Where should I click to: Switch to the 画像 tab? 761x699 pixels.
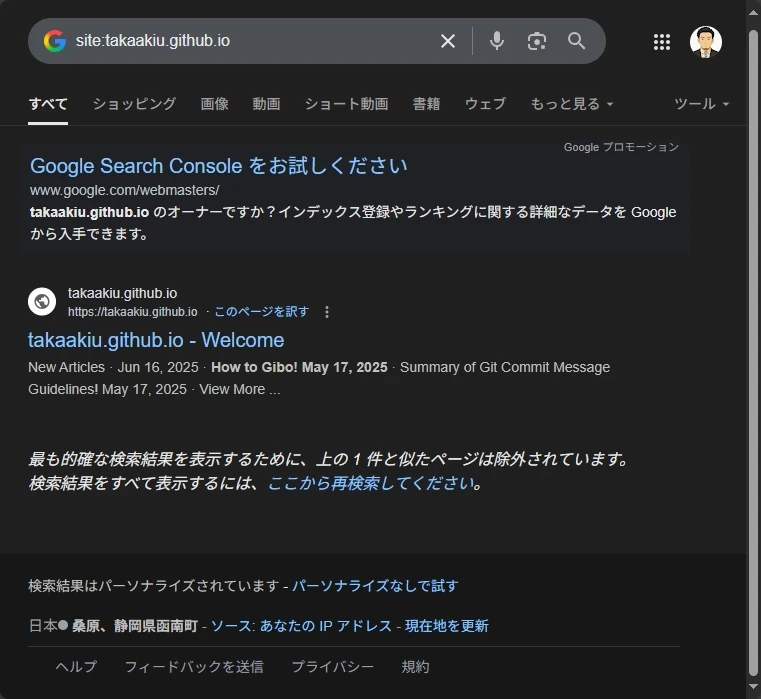click(214, 104)
